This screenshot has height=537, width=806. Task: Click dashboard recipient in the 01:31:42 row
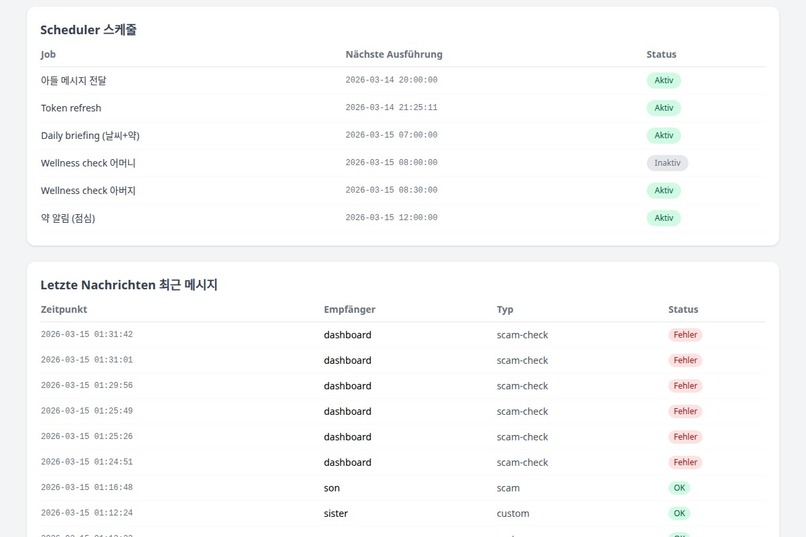click(x=347, y=335)
